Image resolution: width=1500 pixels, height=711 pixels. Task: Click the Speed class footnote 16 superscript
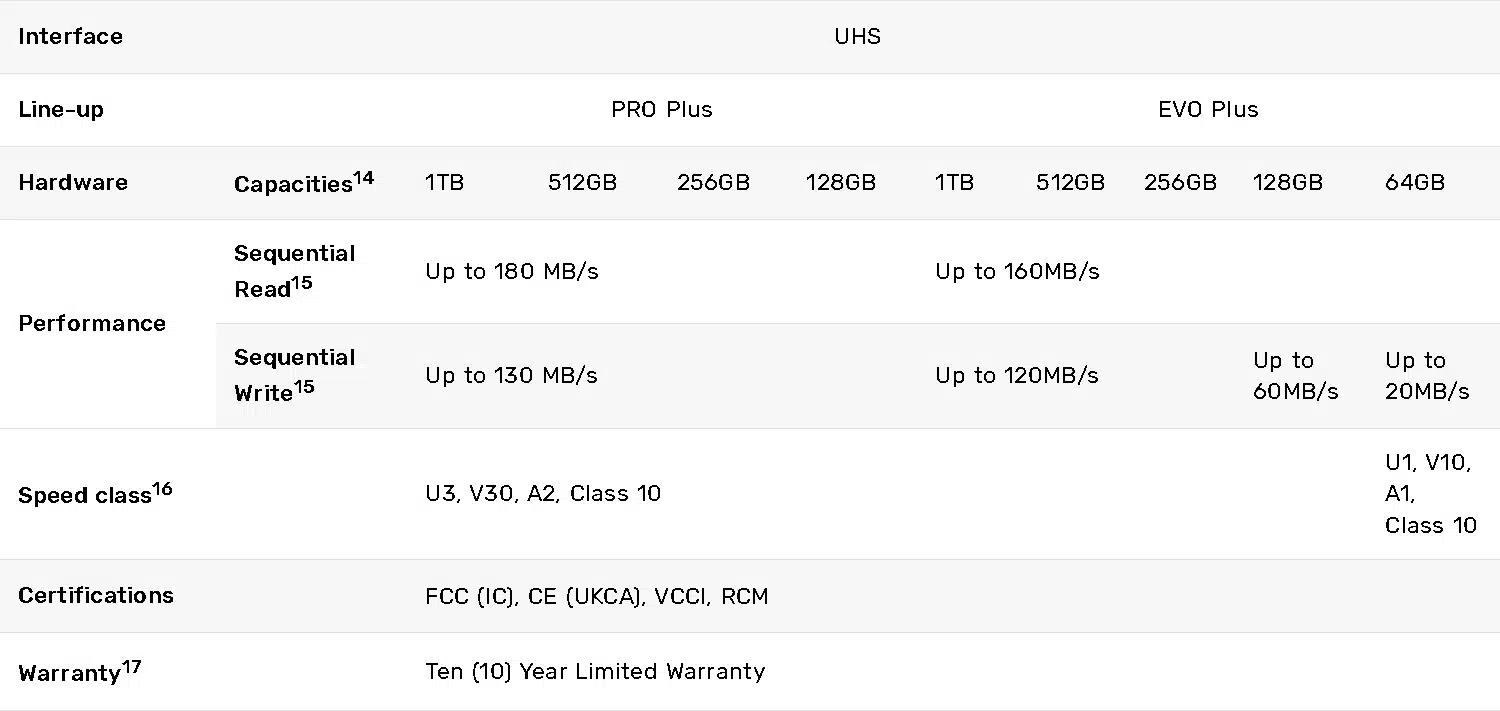162,489
